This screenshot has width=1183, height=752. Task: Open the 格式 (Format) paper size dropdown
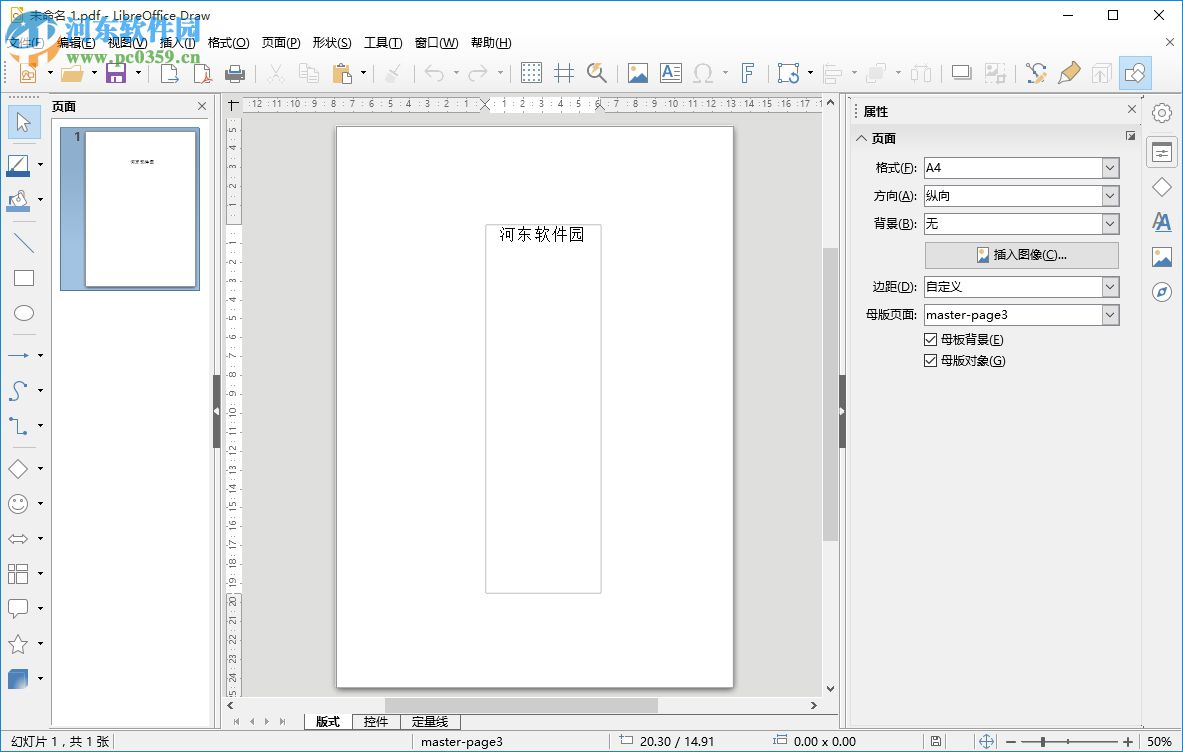coord(1108,167)
